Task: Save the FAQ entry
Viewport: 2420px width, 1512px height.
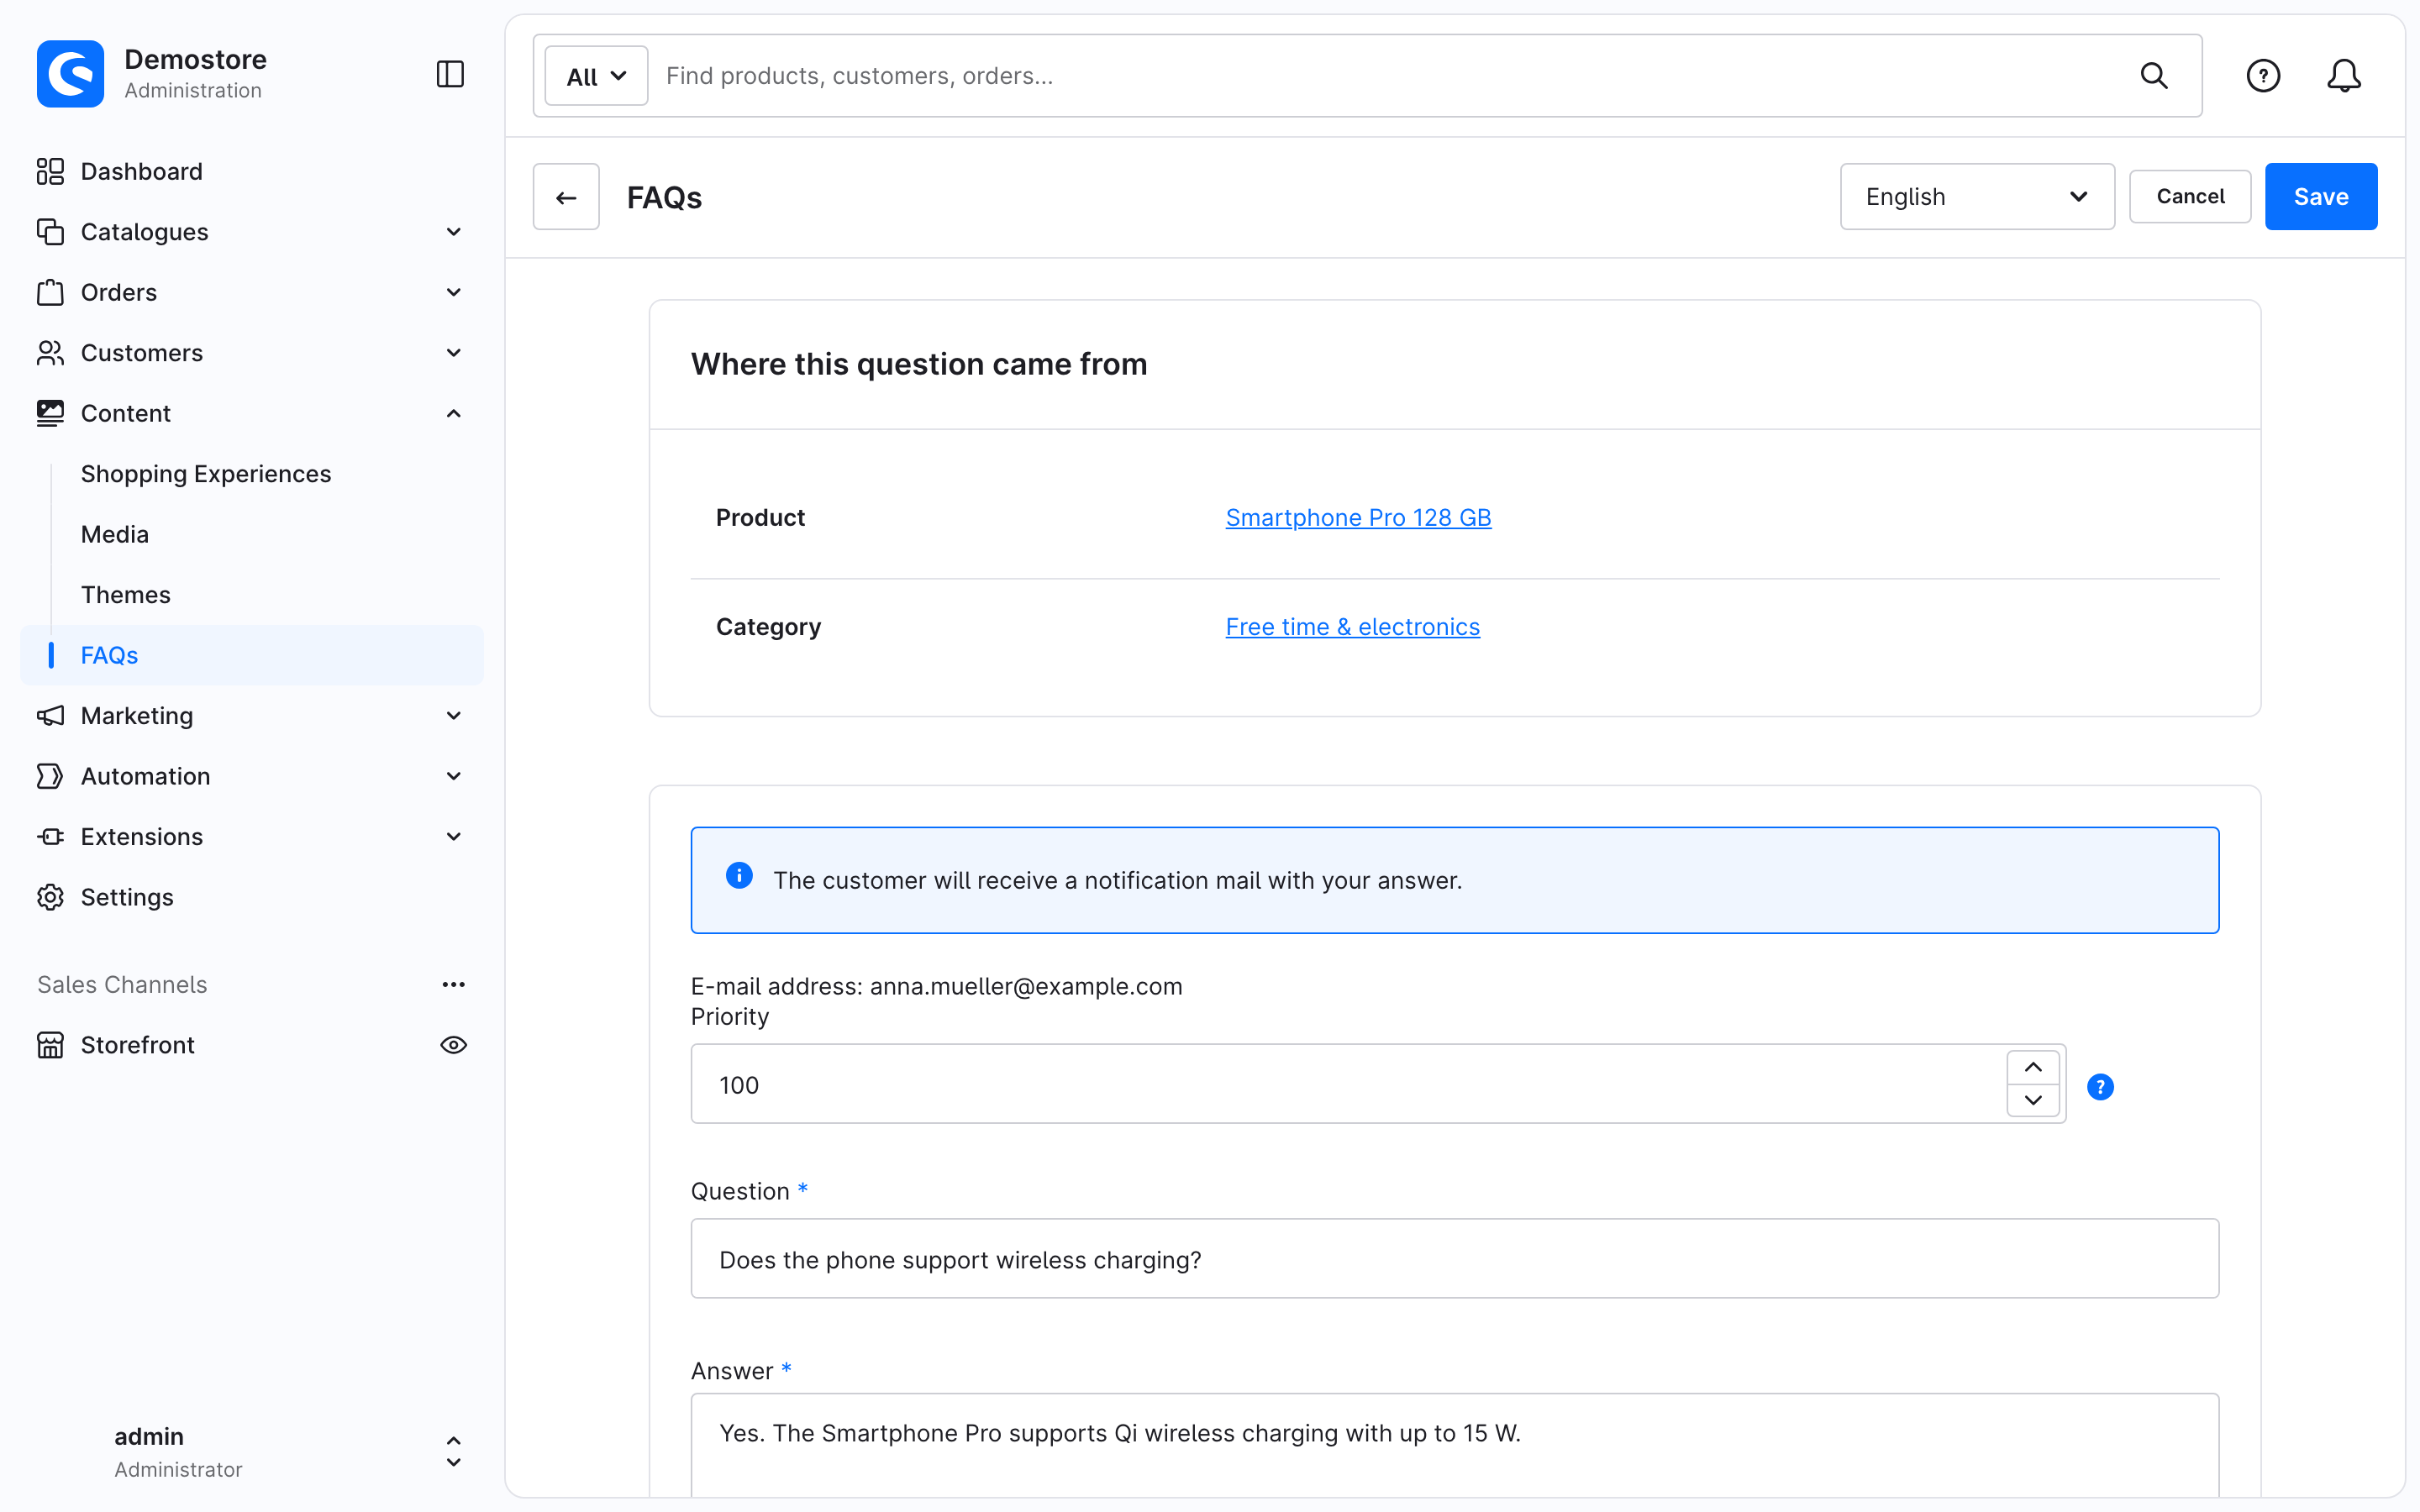Action: coord(2320,197)
